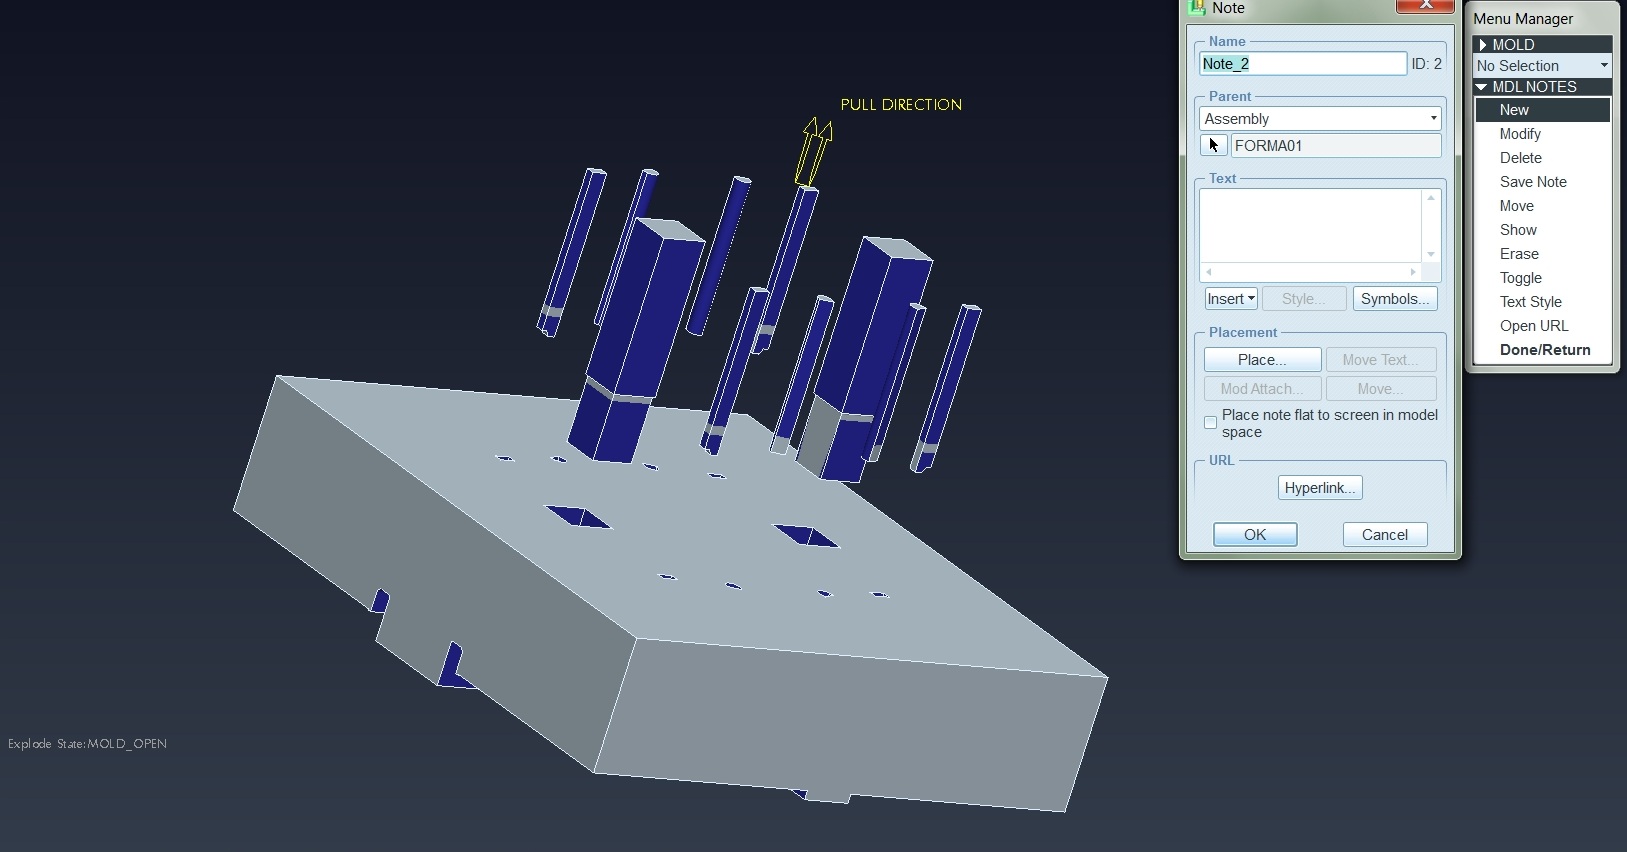Click the text area scroll up arrow

[x=1431, y=198]
